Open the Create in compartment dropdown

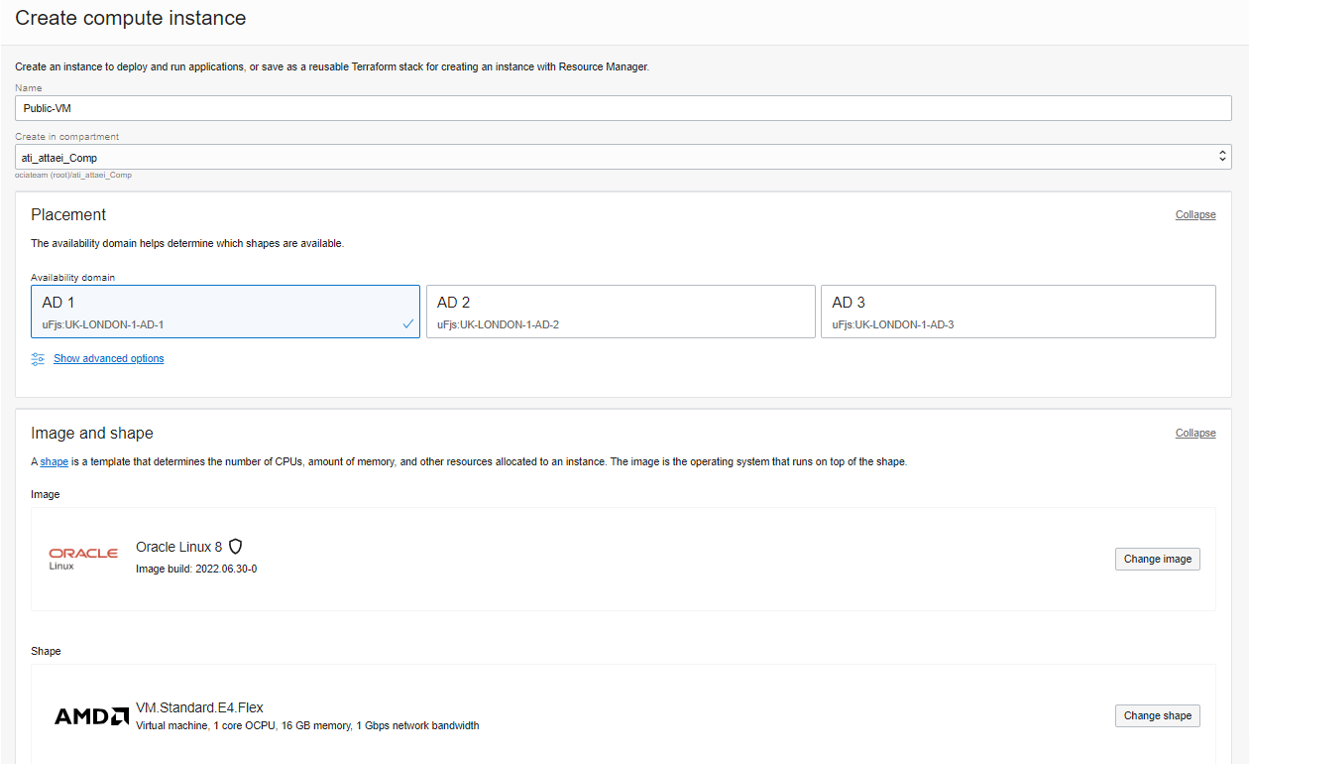coord(622,157)
